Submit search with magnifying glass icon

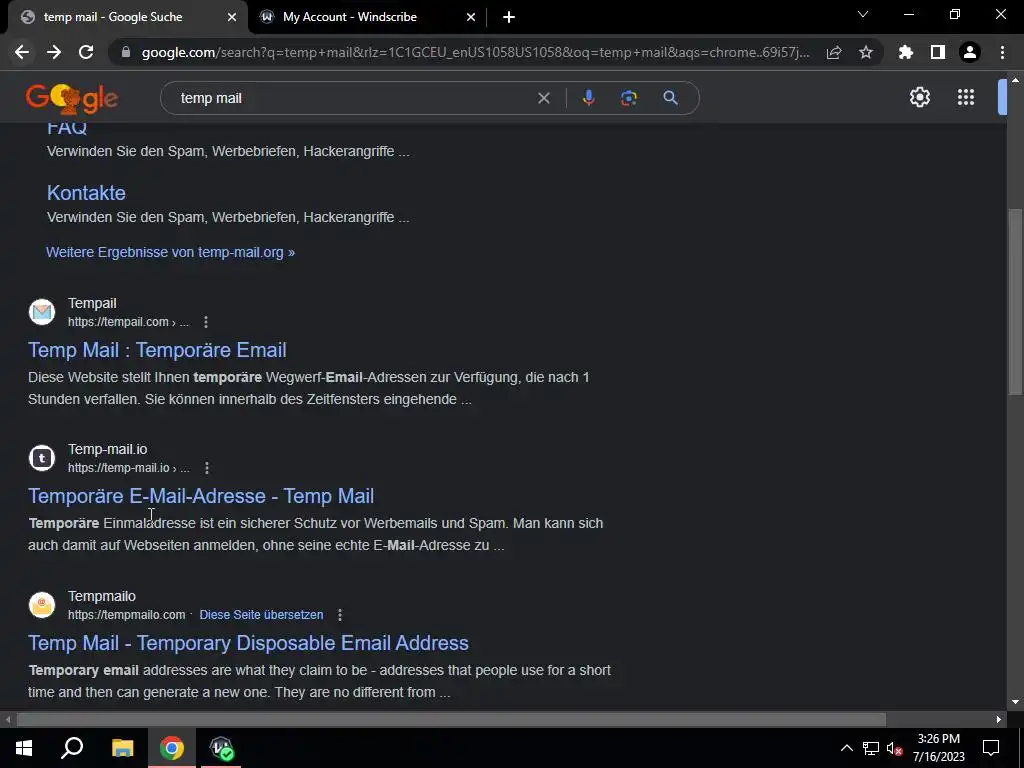tap(670, 98)
